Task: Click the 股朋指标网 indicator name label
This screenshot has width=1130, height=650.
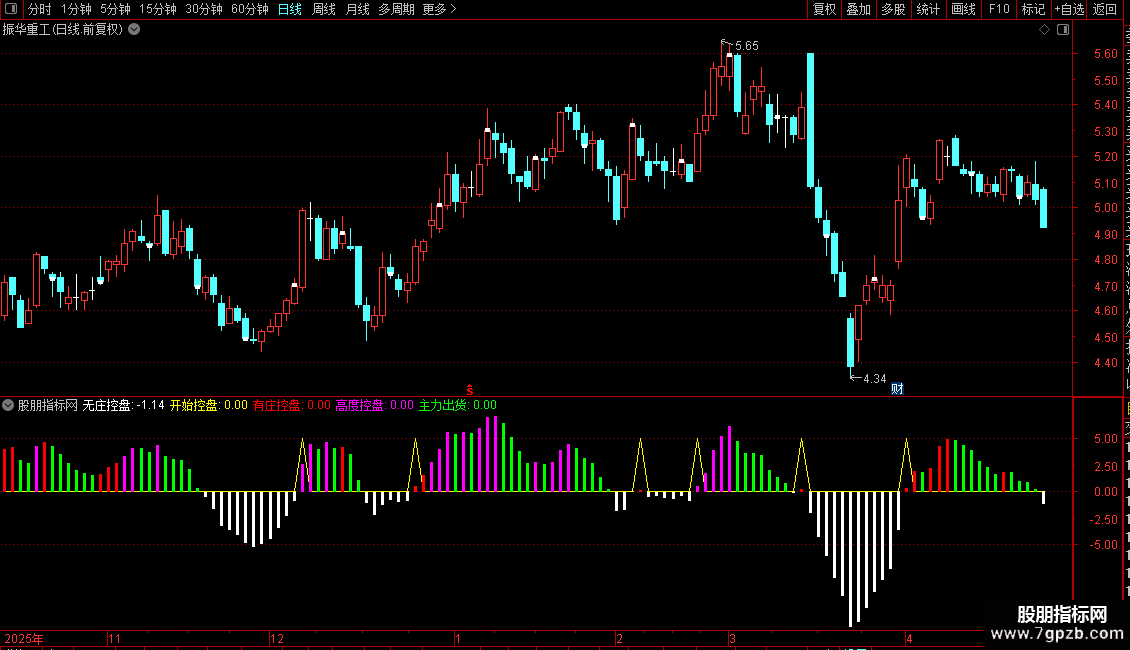Action: [x=48, y=405]
